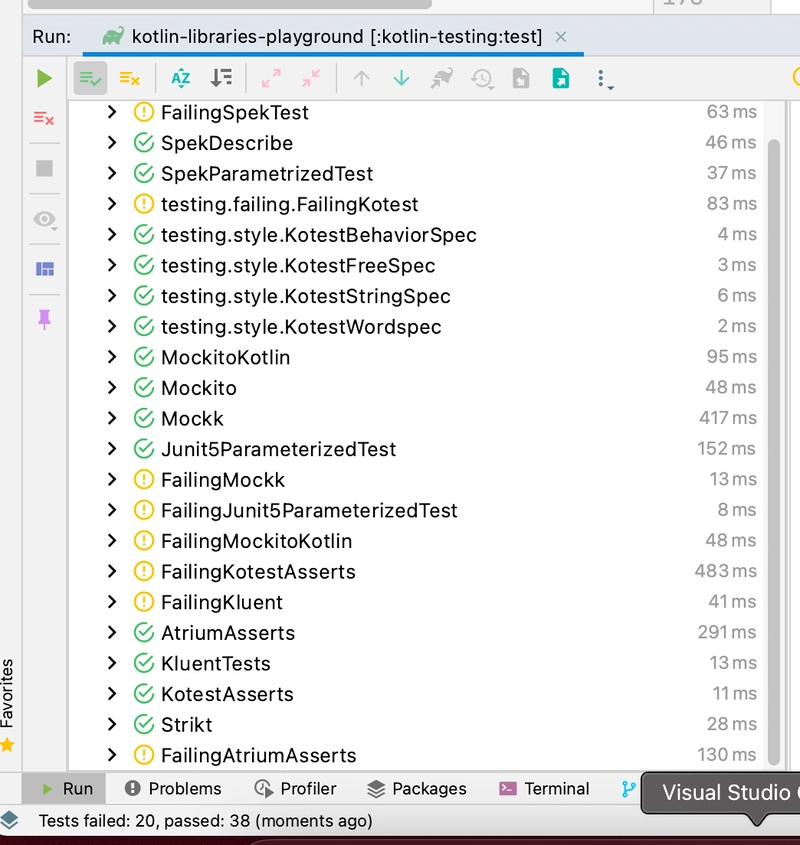Screen dimensions: 800x845
Task: Open the Favorites tool window
Action: [9, 699]
